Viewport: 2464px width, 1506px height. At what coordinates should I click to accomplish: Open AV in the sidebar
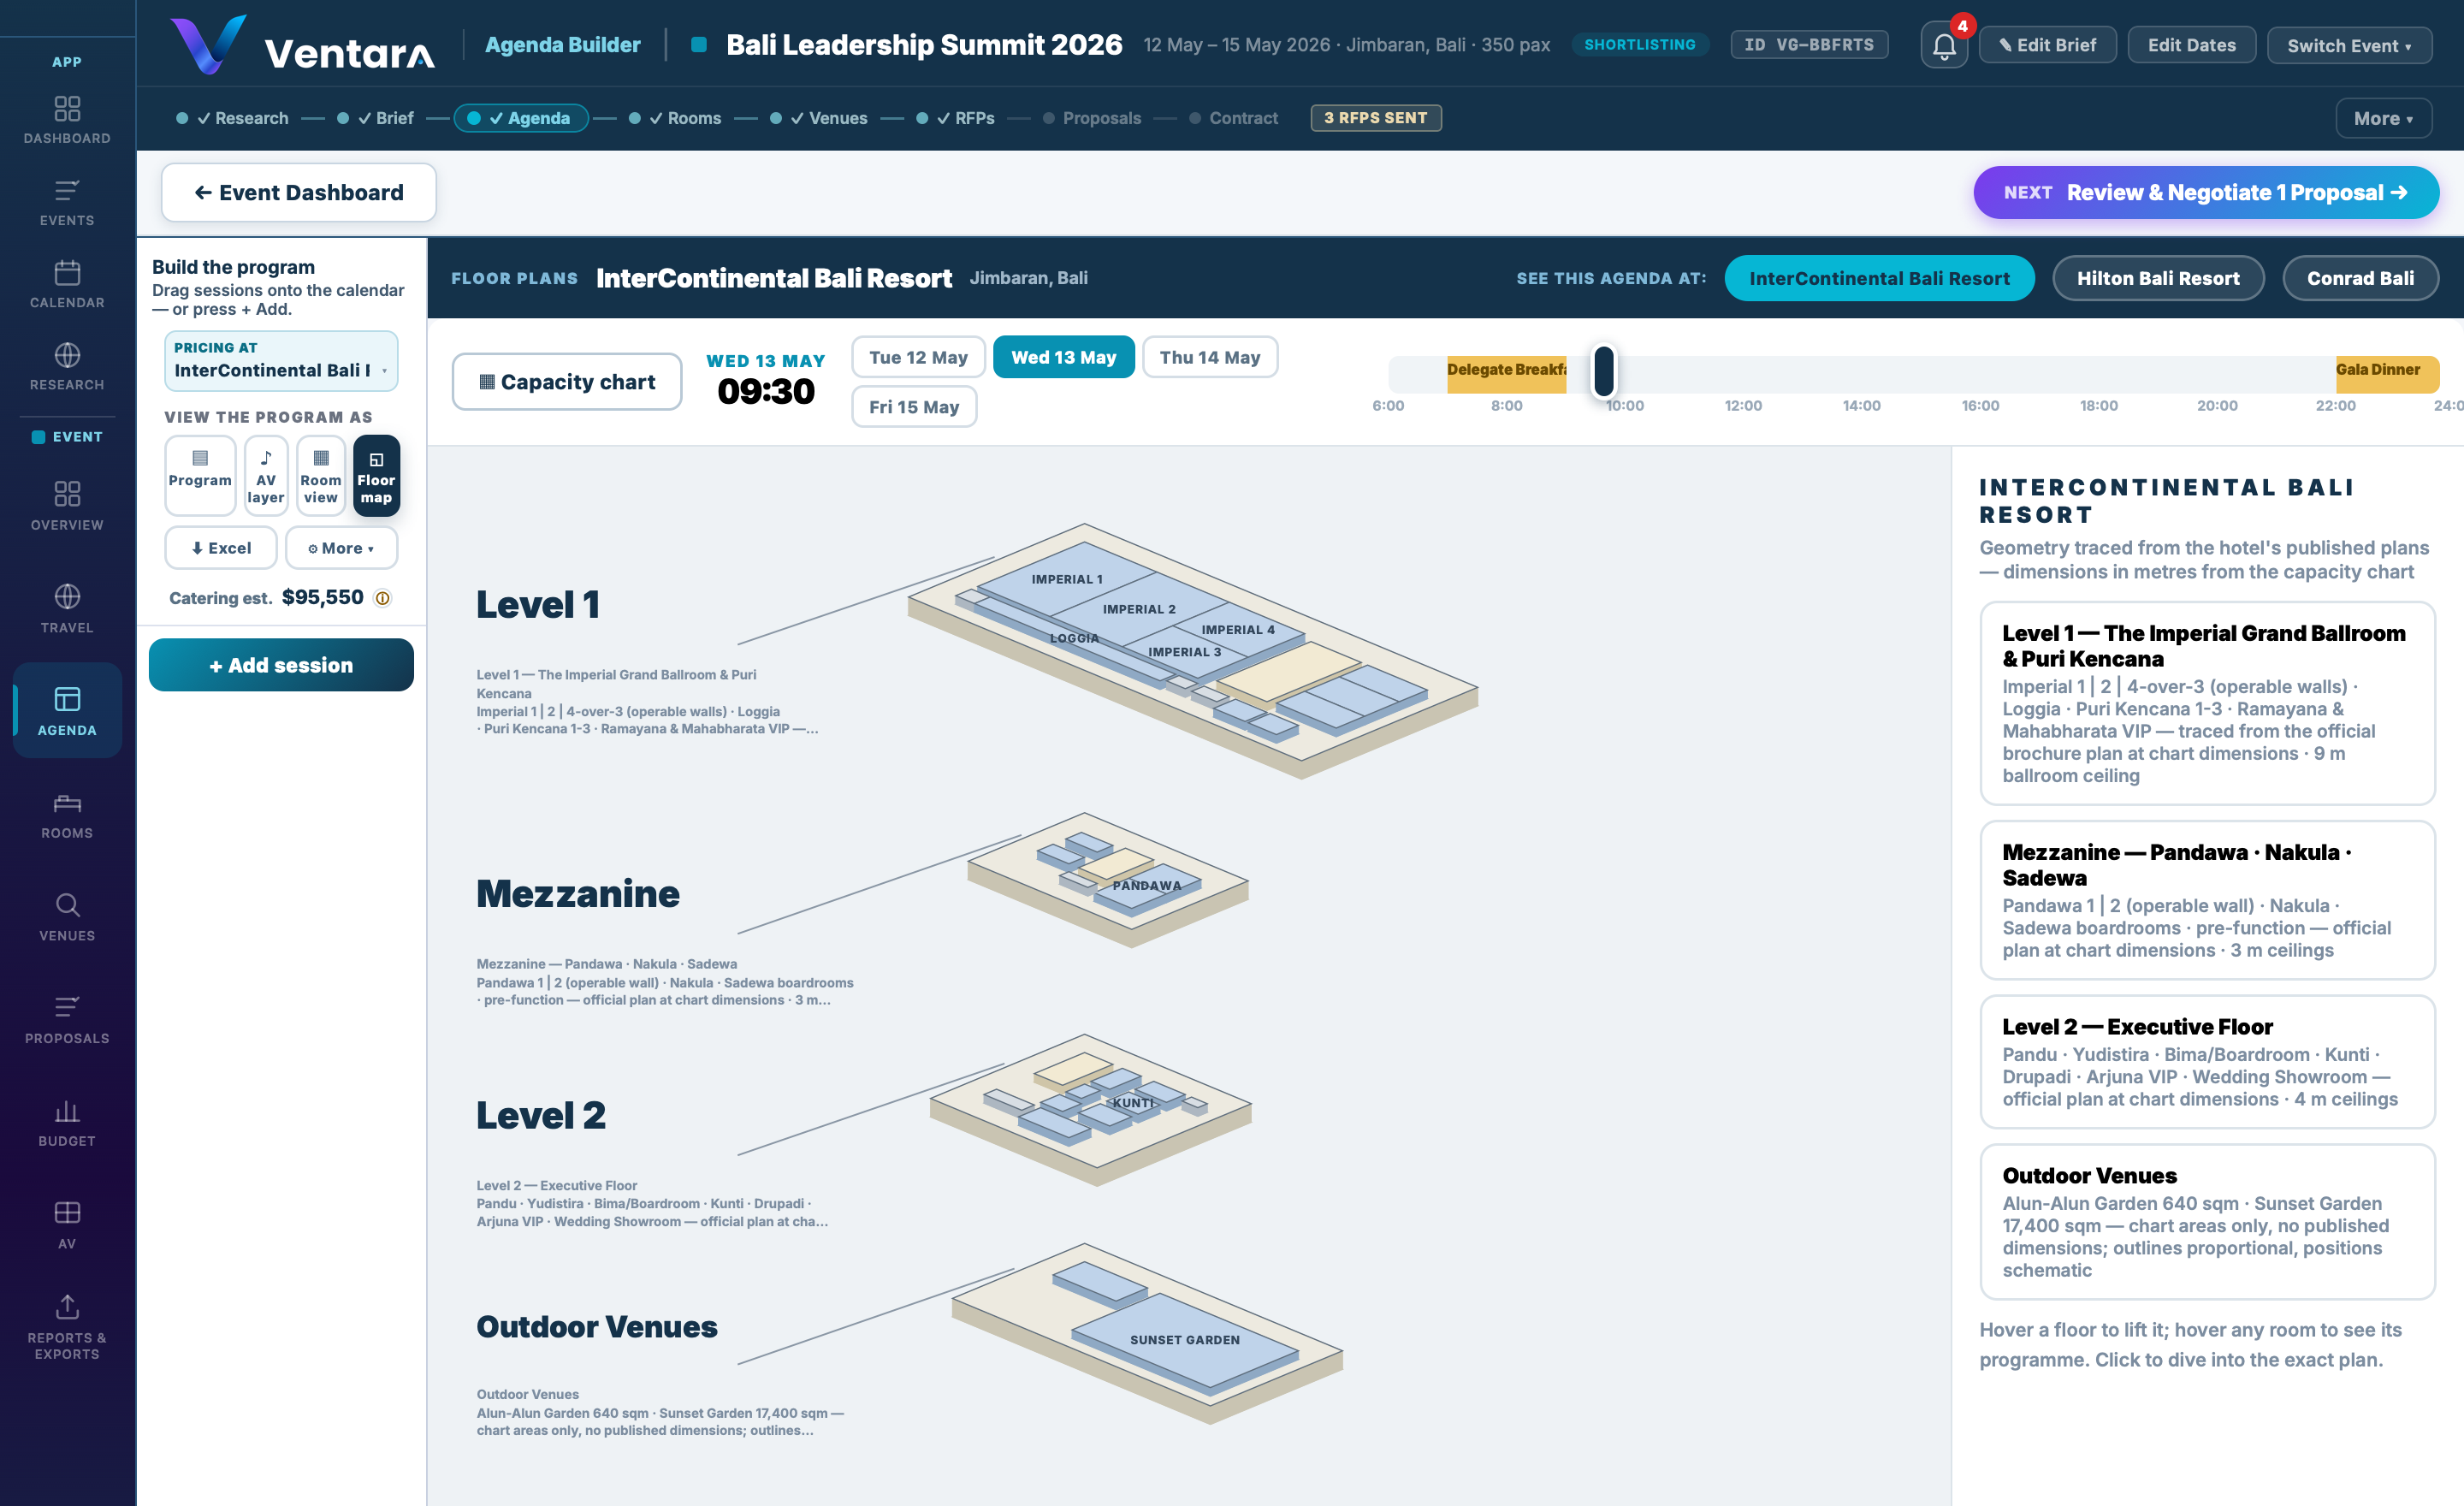click(x=67, y=1226)
